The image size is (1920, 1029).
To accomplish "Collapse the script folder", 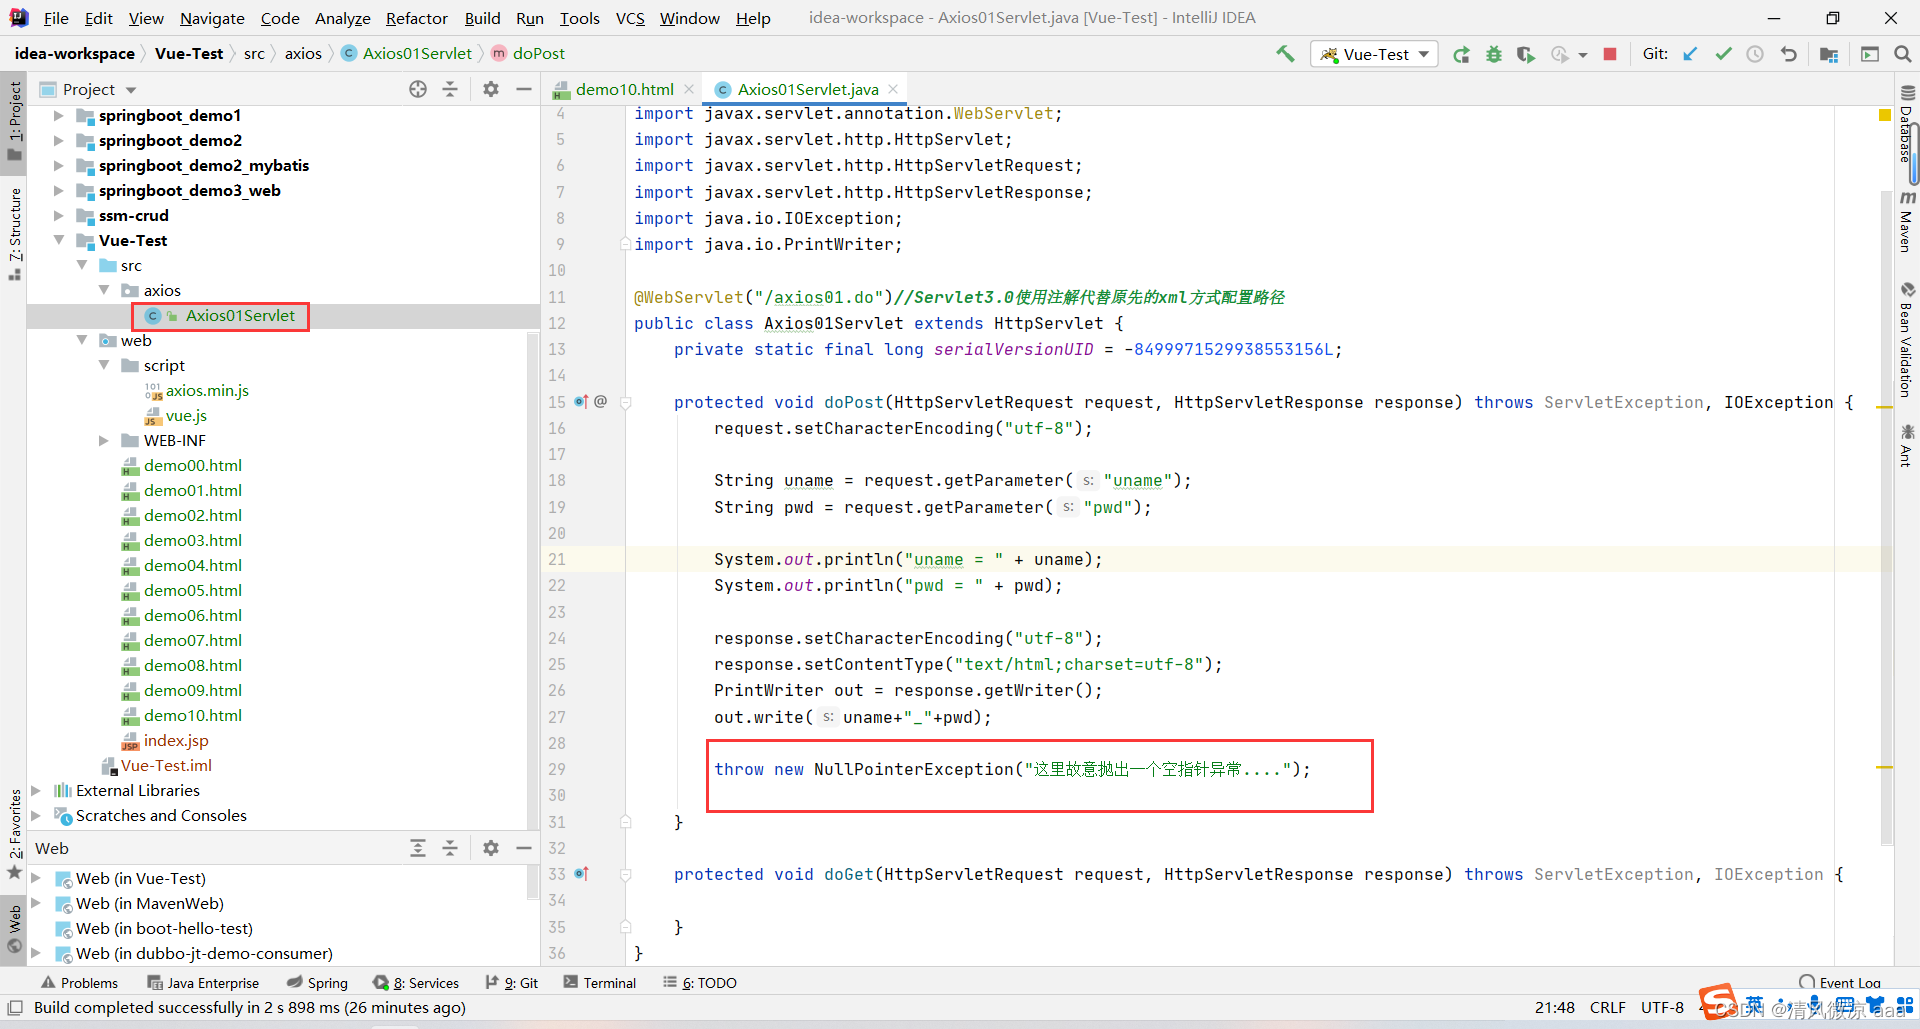I will coord(103,366).
